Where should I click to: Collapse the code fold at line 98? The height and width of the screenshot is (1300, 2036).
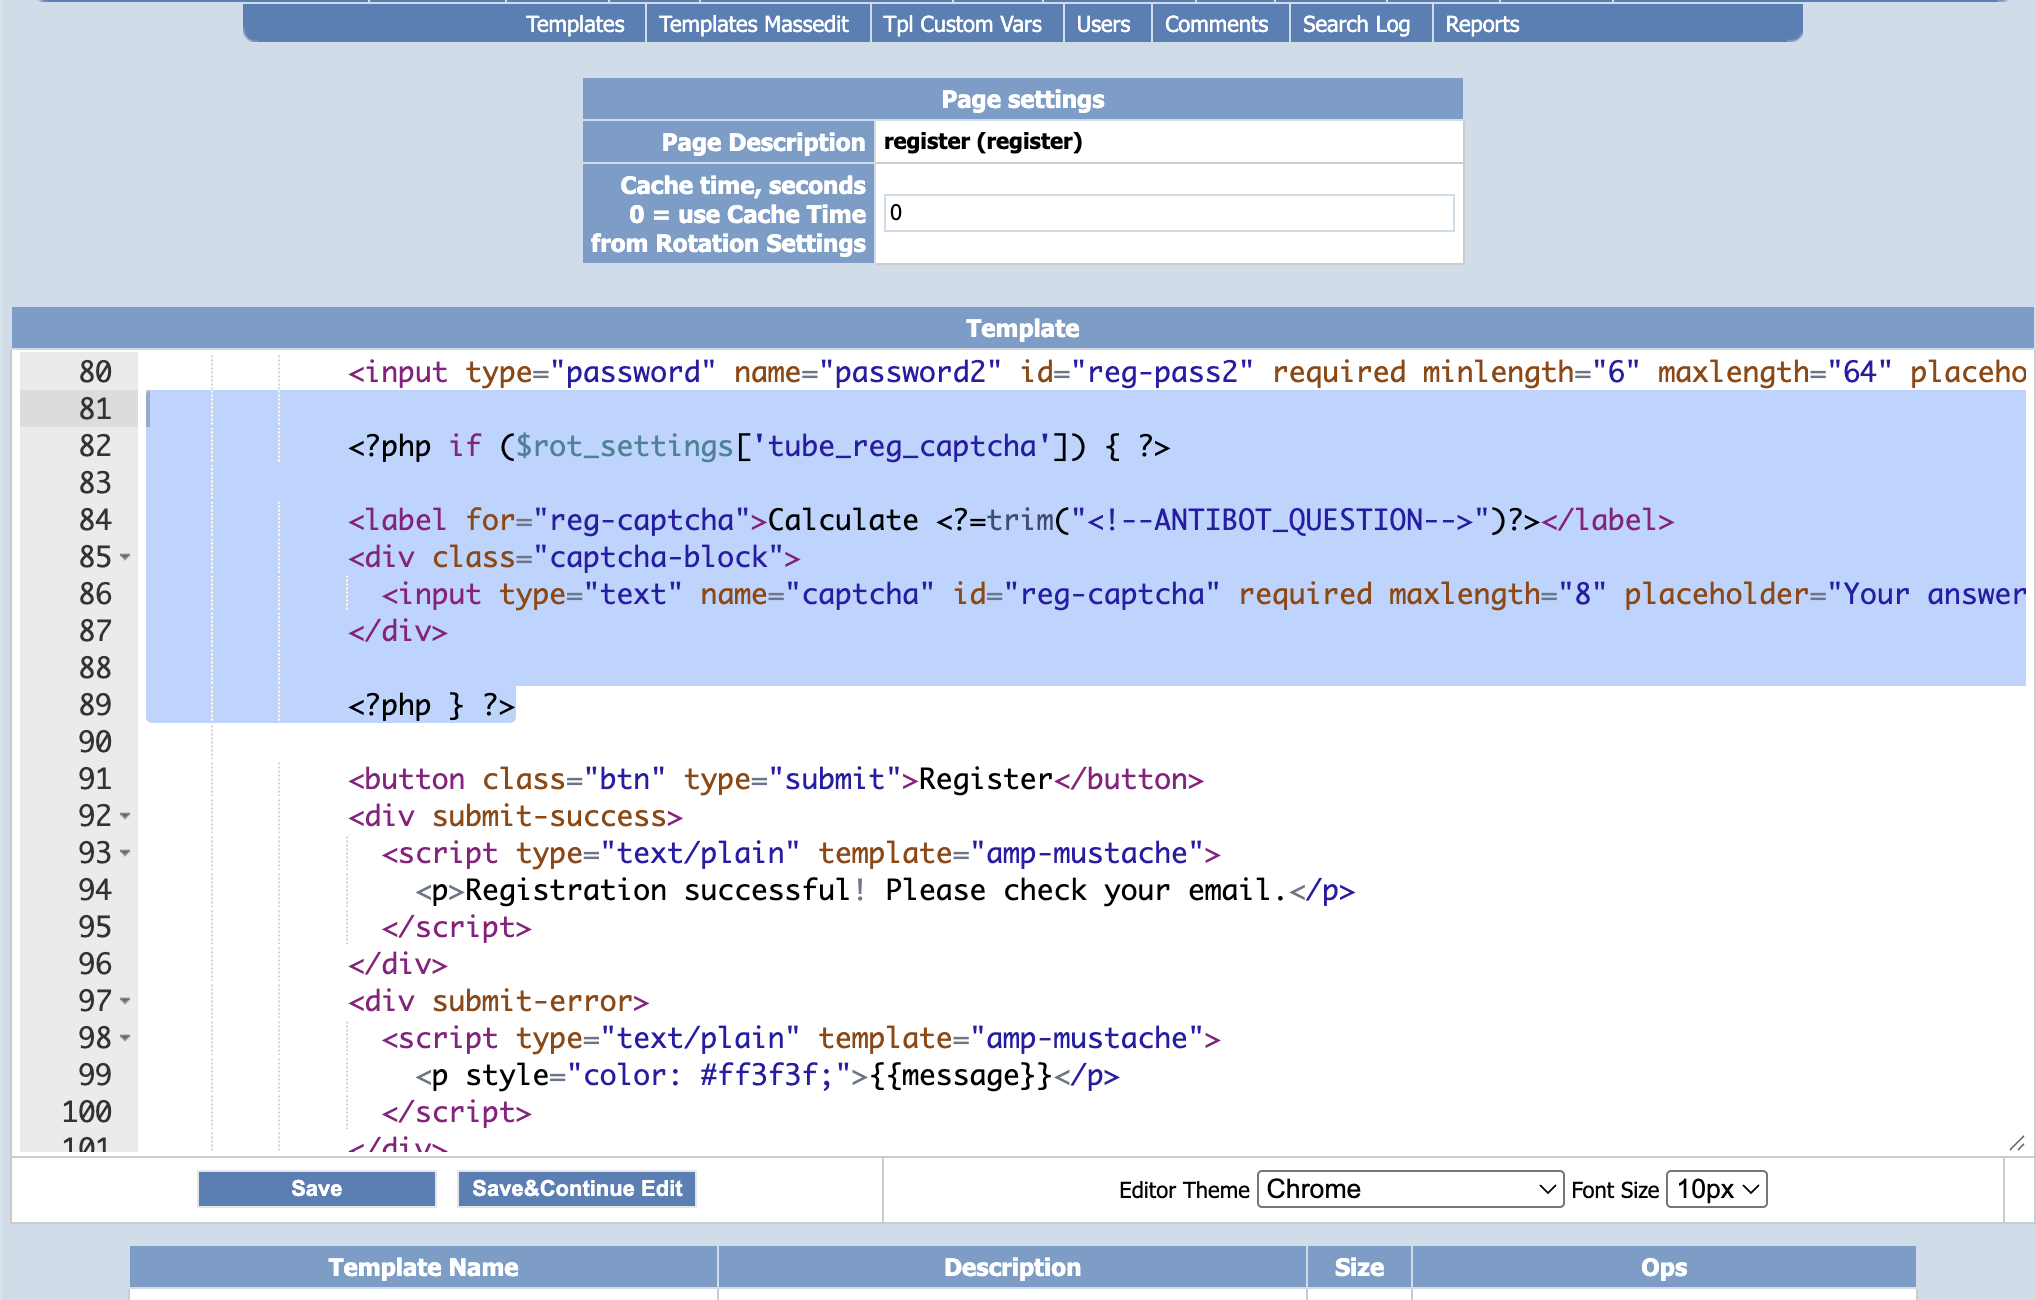[125, 1038]
